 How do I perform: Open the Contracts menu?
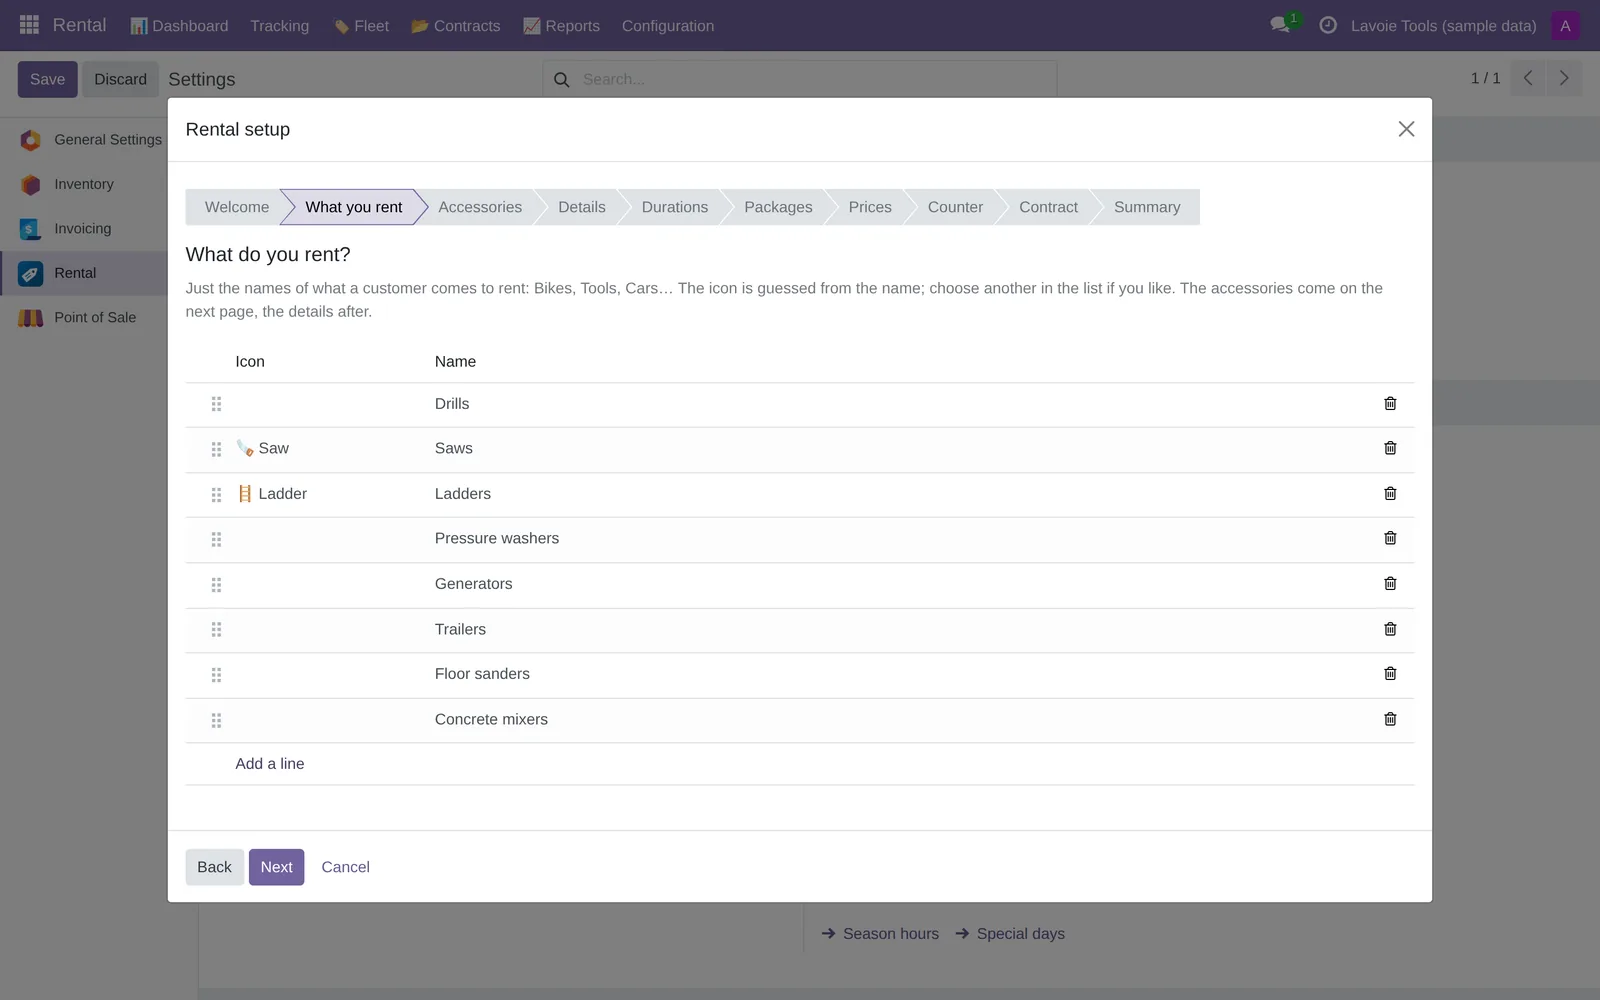pos(455,26)
